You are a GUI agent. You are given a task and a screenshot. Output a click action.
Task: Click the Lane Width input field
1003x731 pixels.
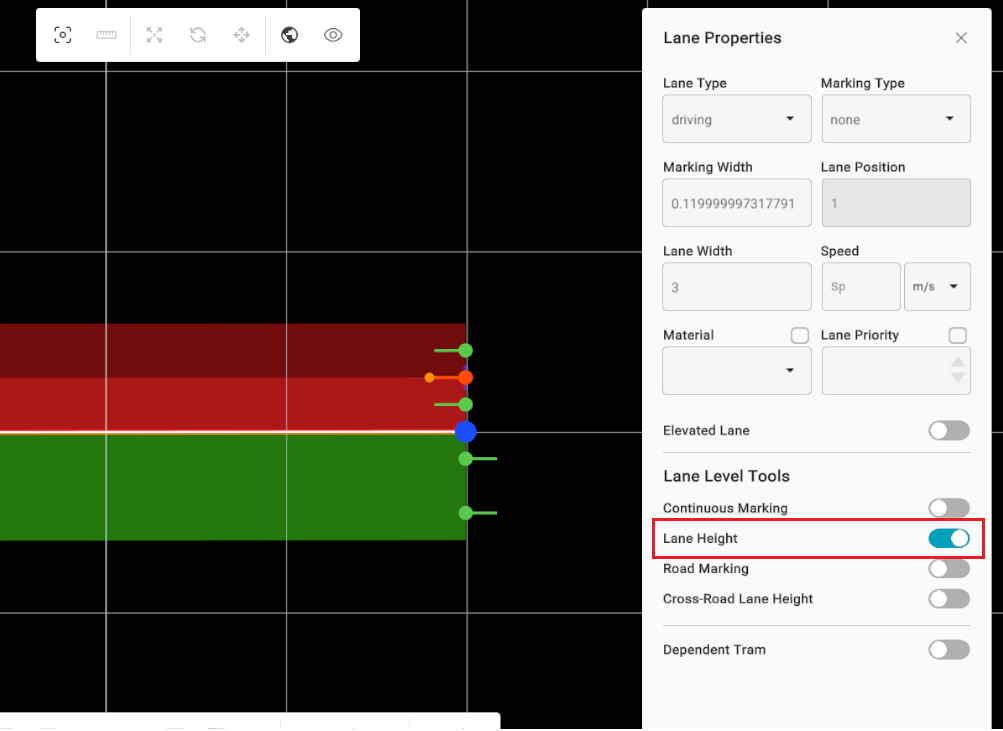point(736,287)
